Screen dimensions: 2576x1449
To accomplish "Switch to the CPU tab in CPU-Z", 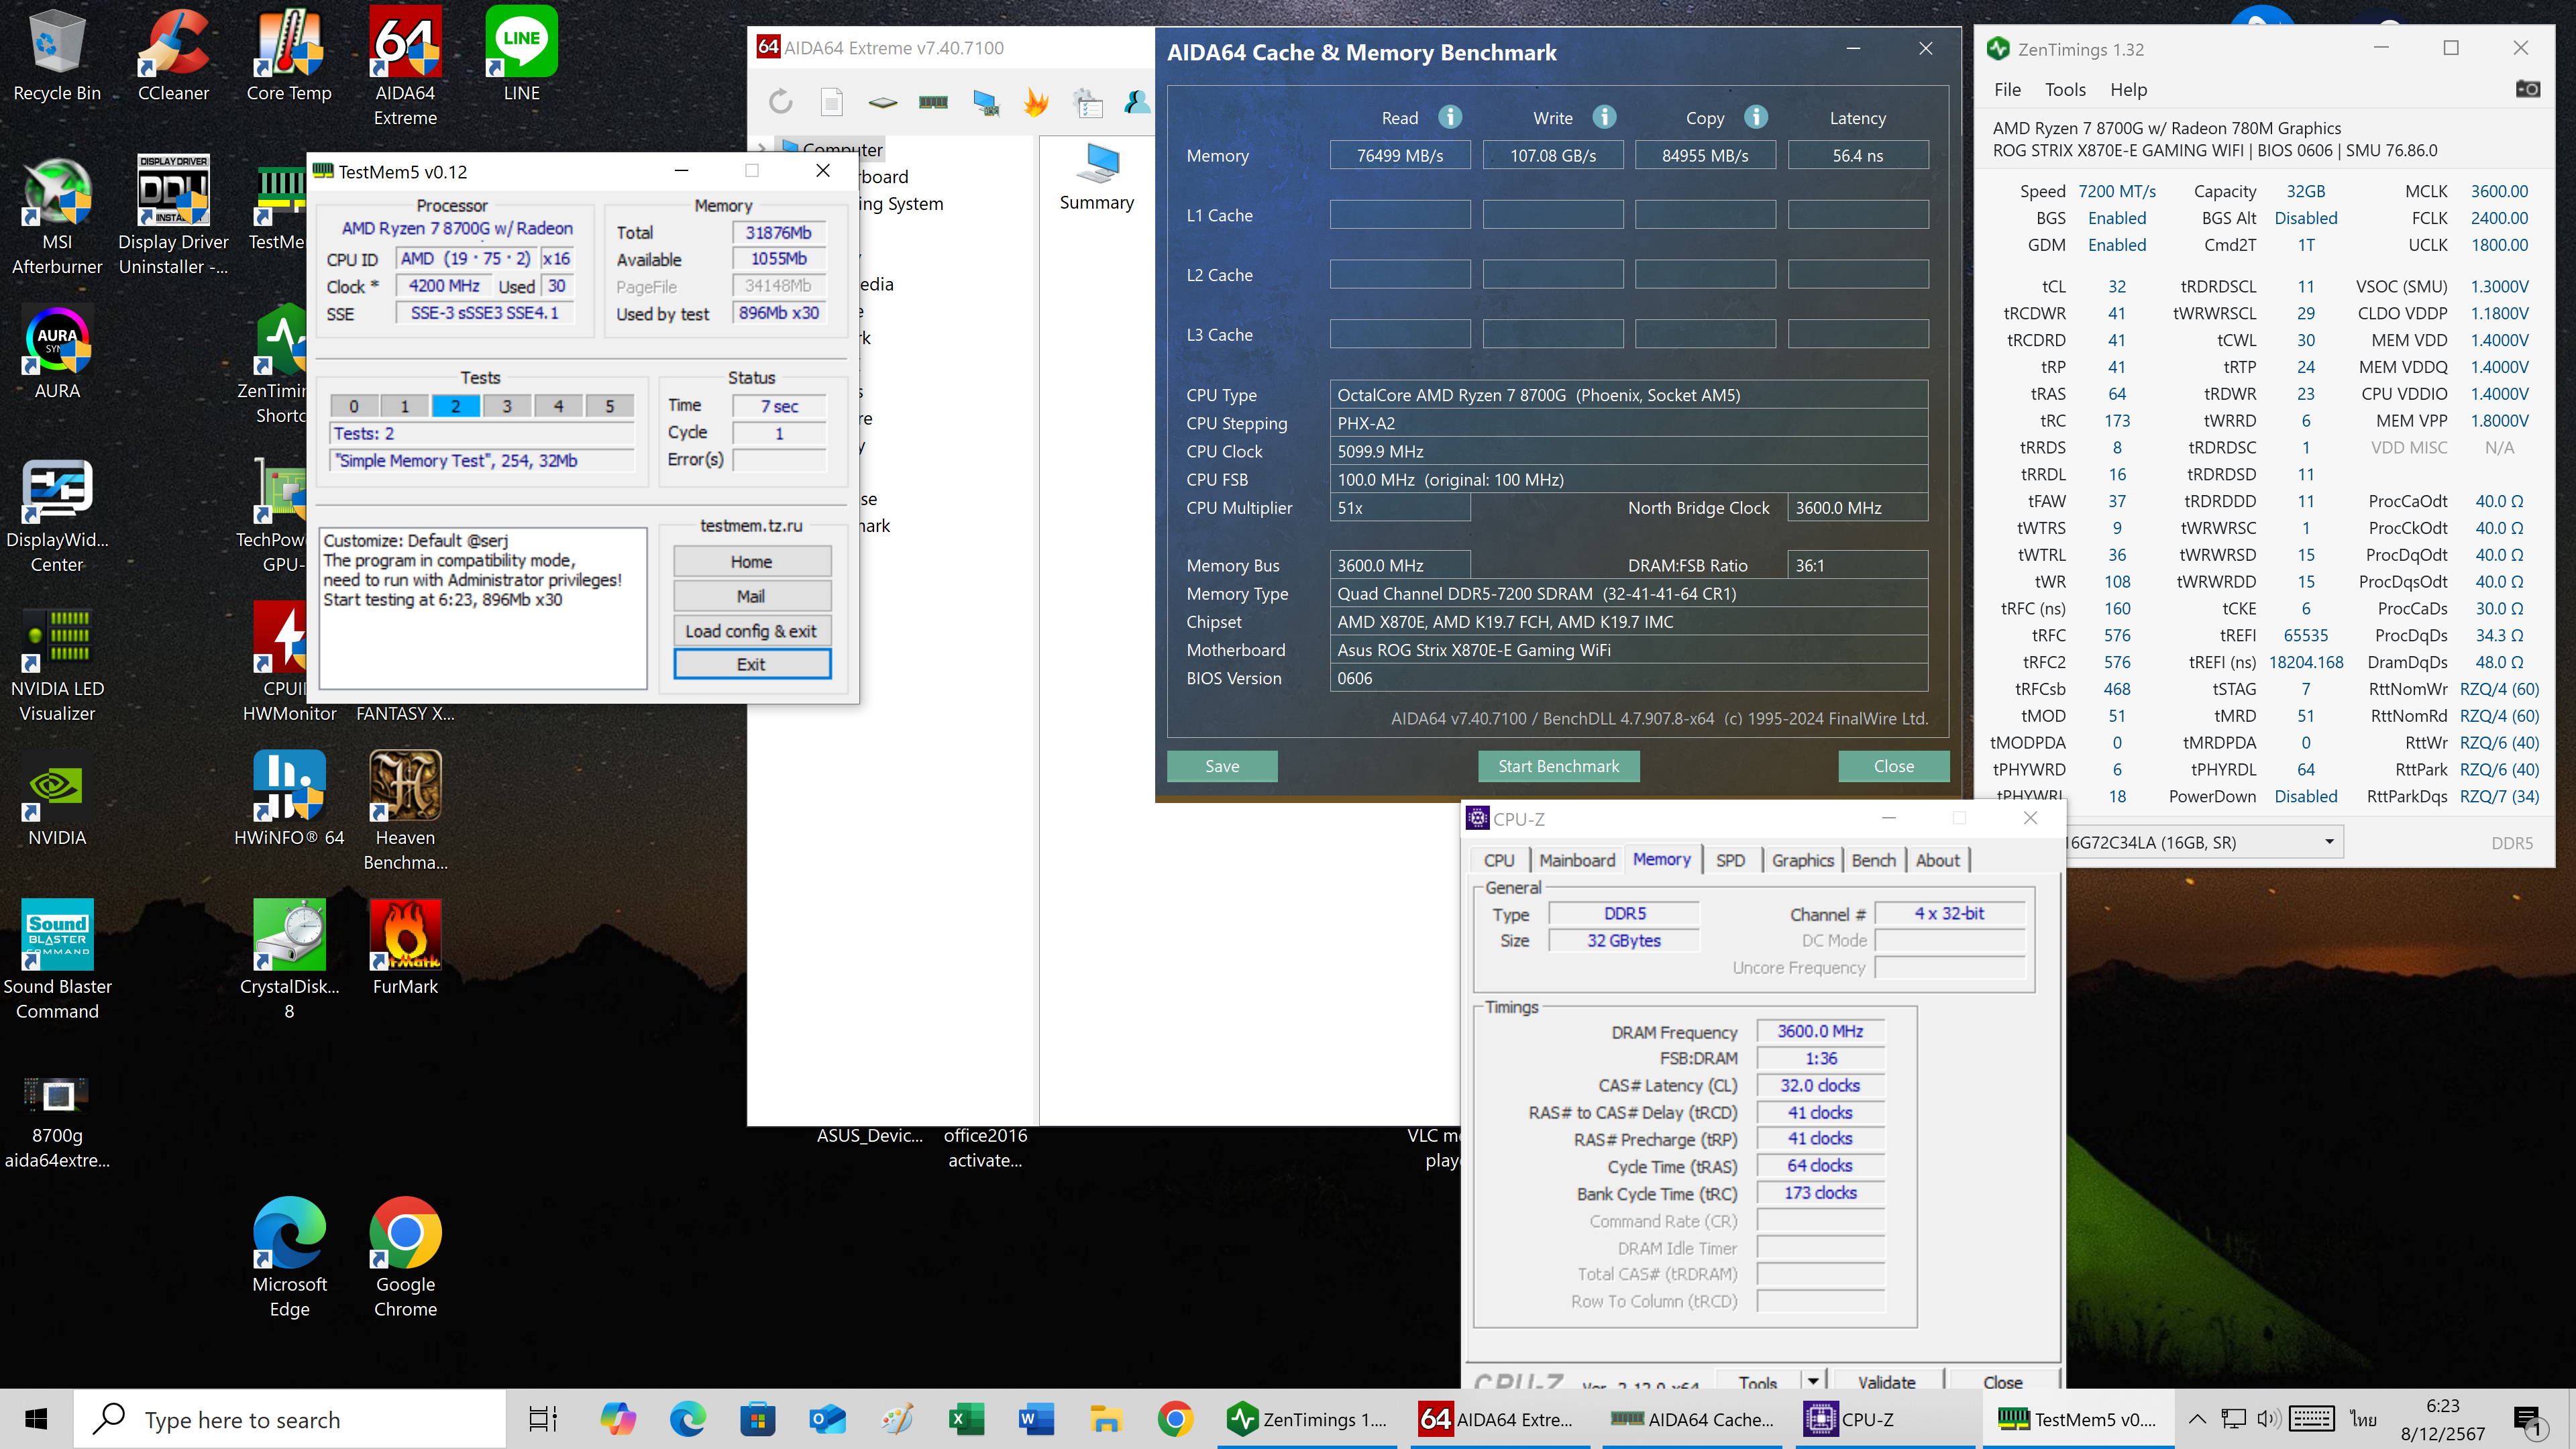I will [x=1498, y=860].
